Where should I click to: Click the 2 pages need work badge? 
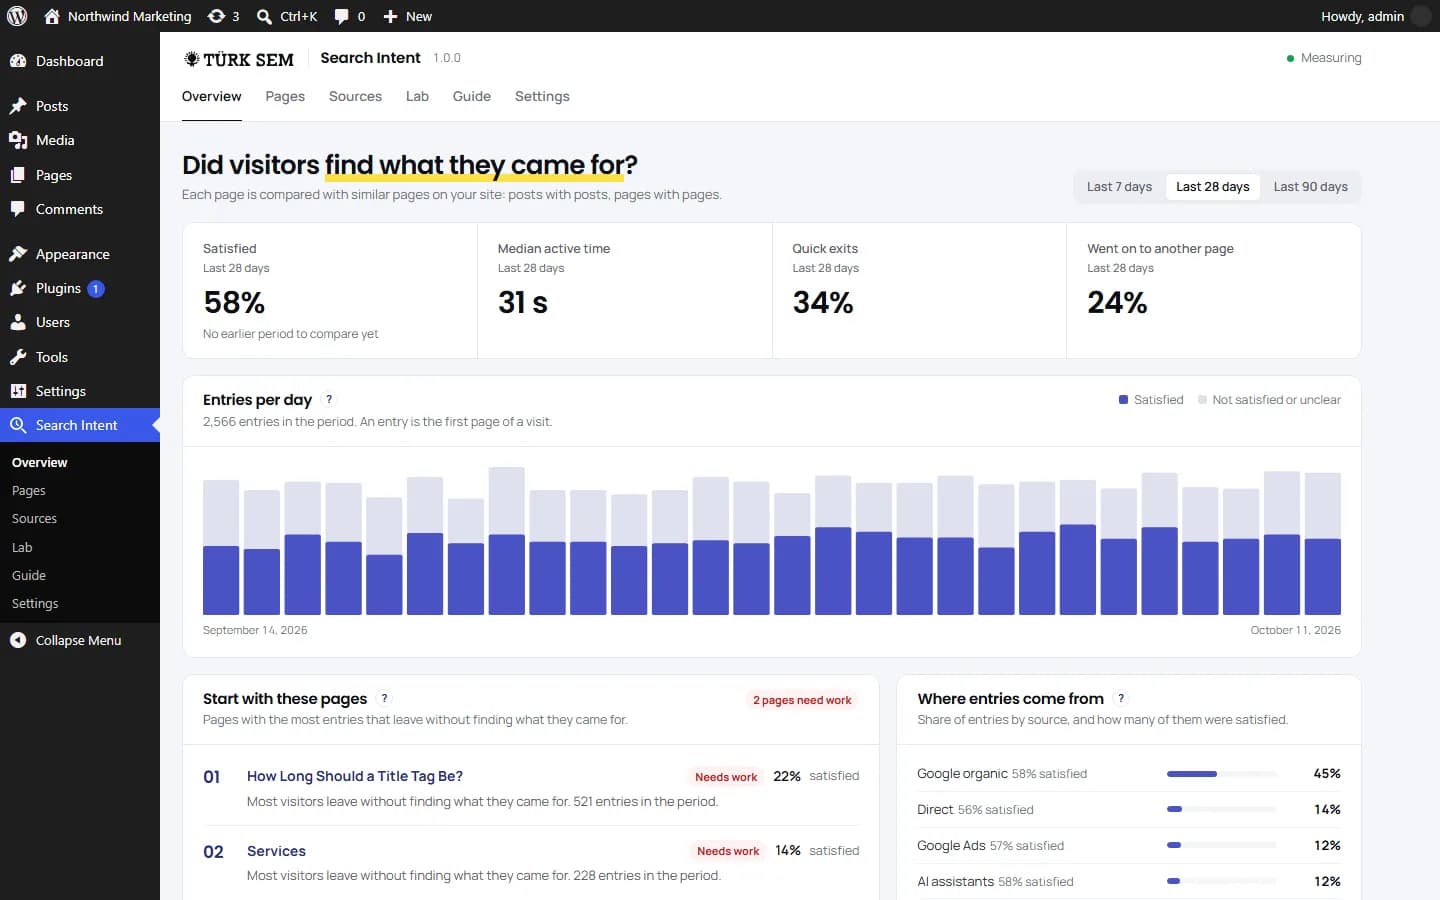(802, 700)
